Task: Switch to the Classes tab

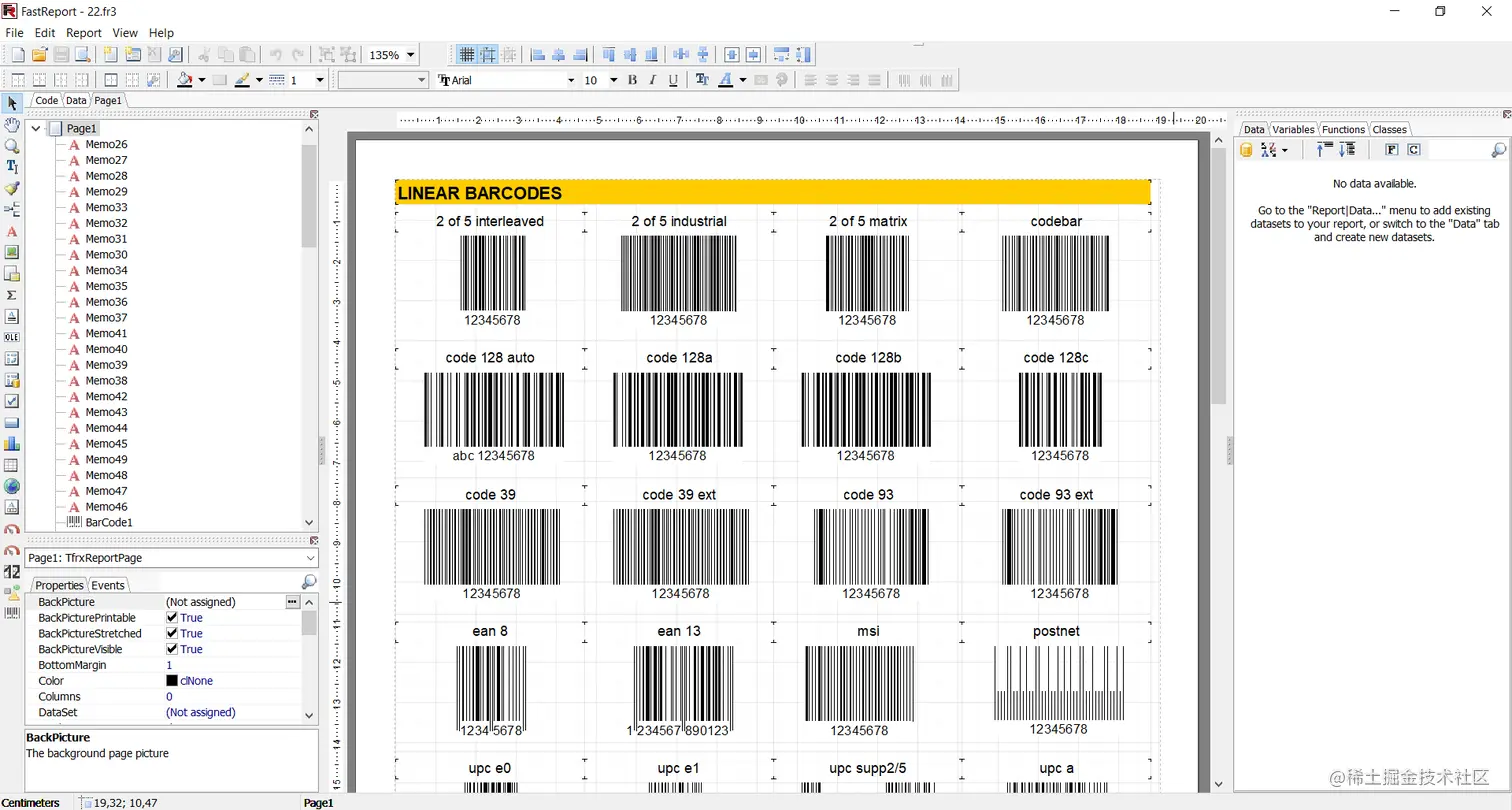Action: [1389, 129]
